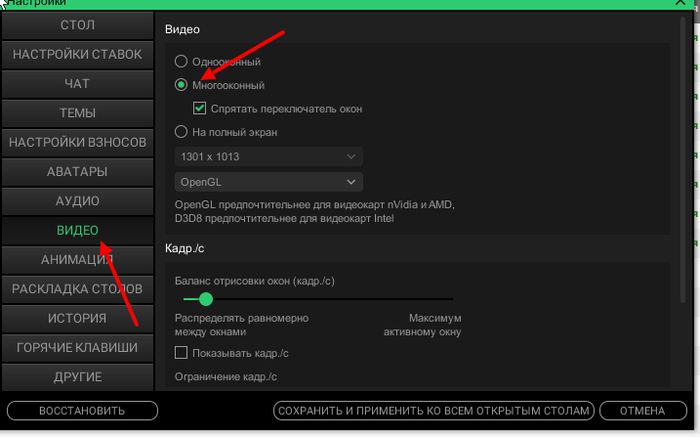
Task: Open the АВАТАРЫ section
Action: [78, 172]
